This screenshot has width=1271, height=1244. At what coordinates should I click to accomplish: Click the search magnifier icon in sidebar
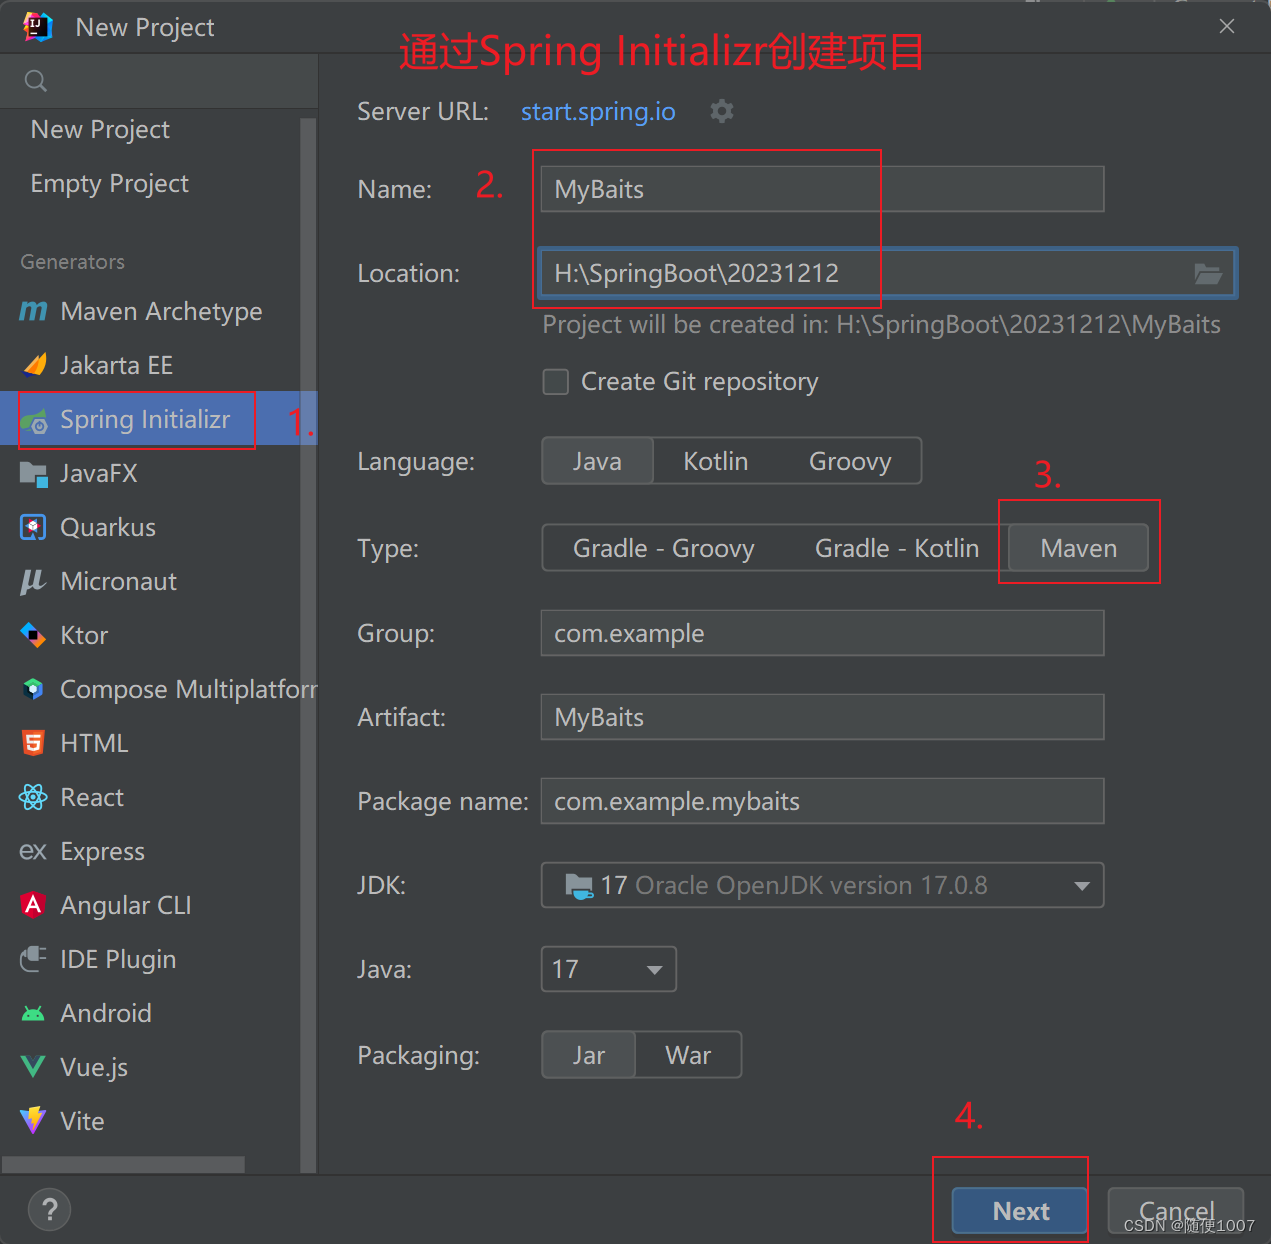[x=36, y=81]
